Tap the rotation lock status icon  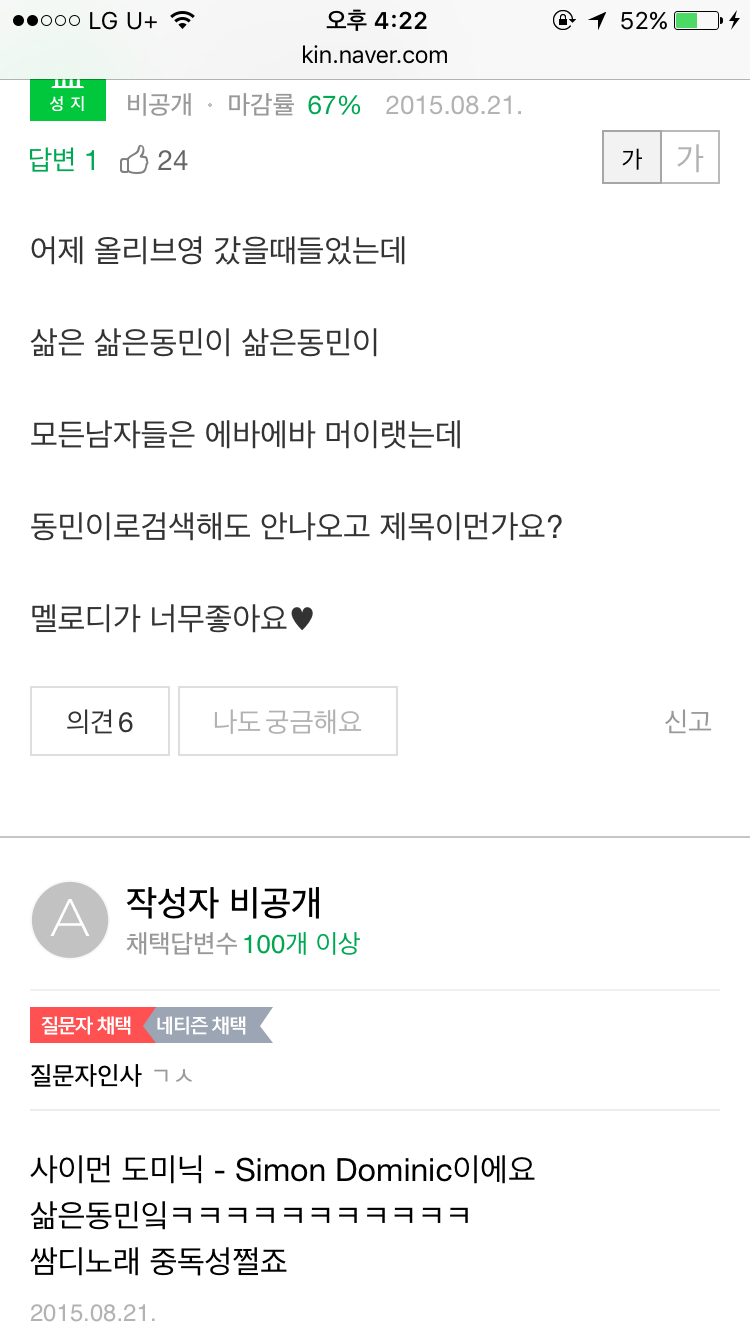coord(564,21)
